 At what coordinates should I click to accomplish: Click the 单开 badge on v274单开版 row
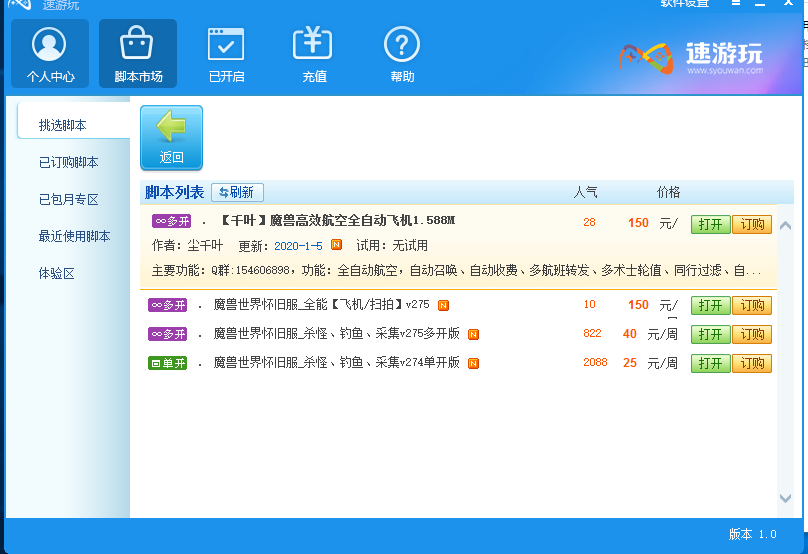(167, 363)
